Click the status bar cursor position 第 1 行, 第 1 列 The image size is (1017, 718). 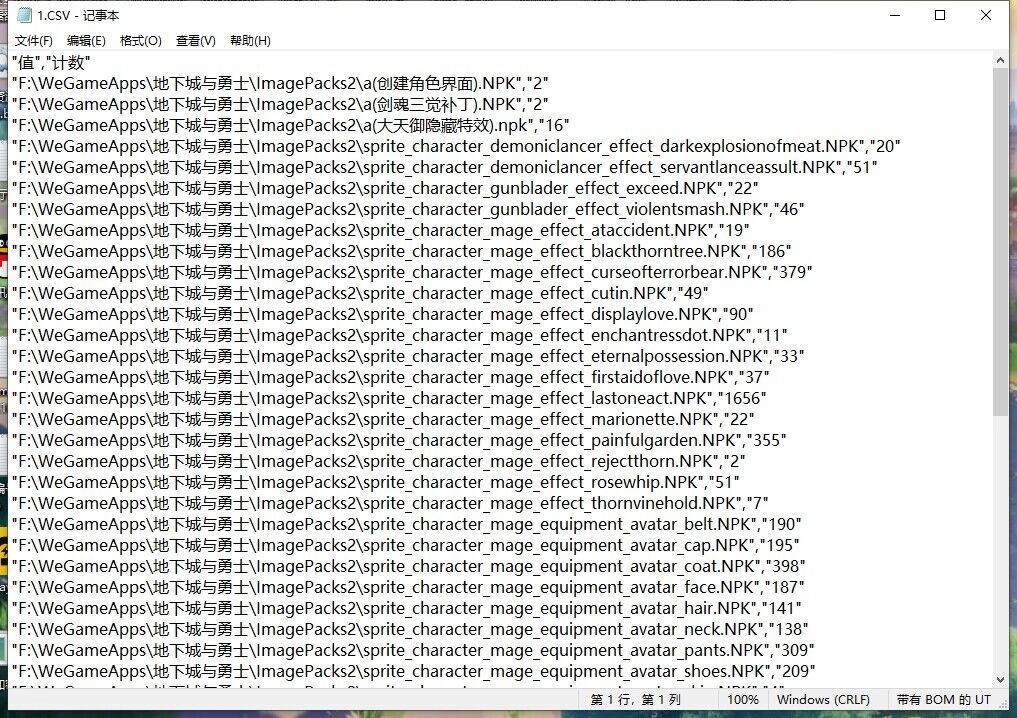635,700
